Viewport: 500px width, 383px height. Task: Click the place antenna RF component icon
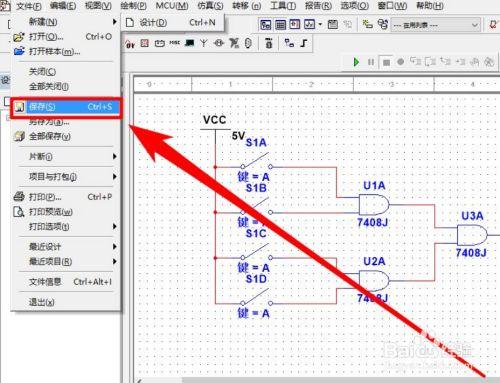pyautogui.click(x=204, y=43)
